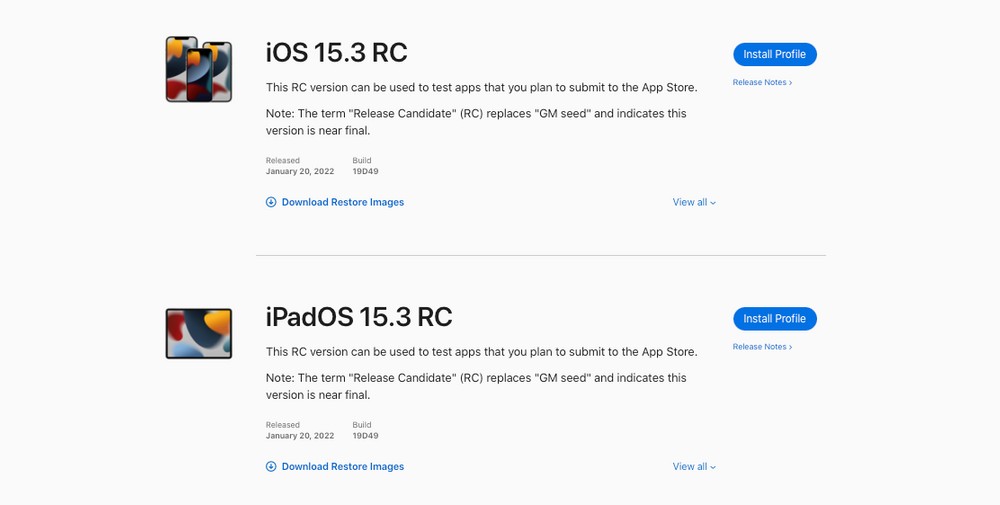1000x505 pixels.
Task: Install the iPadOS 15.3 RC profile
Action: [x=775, y=318]
